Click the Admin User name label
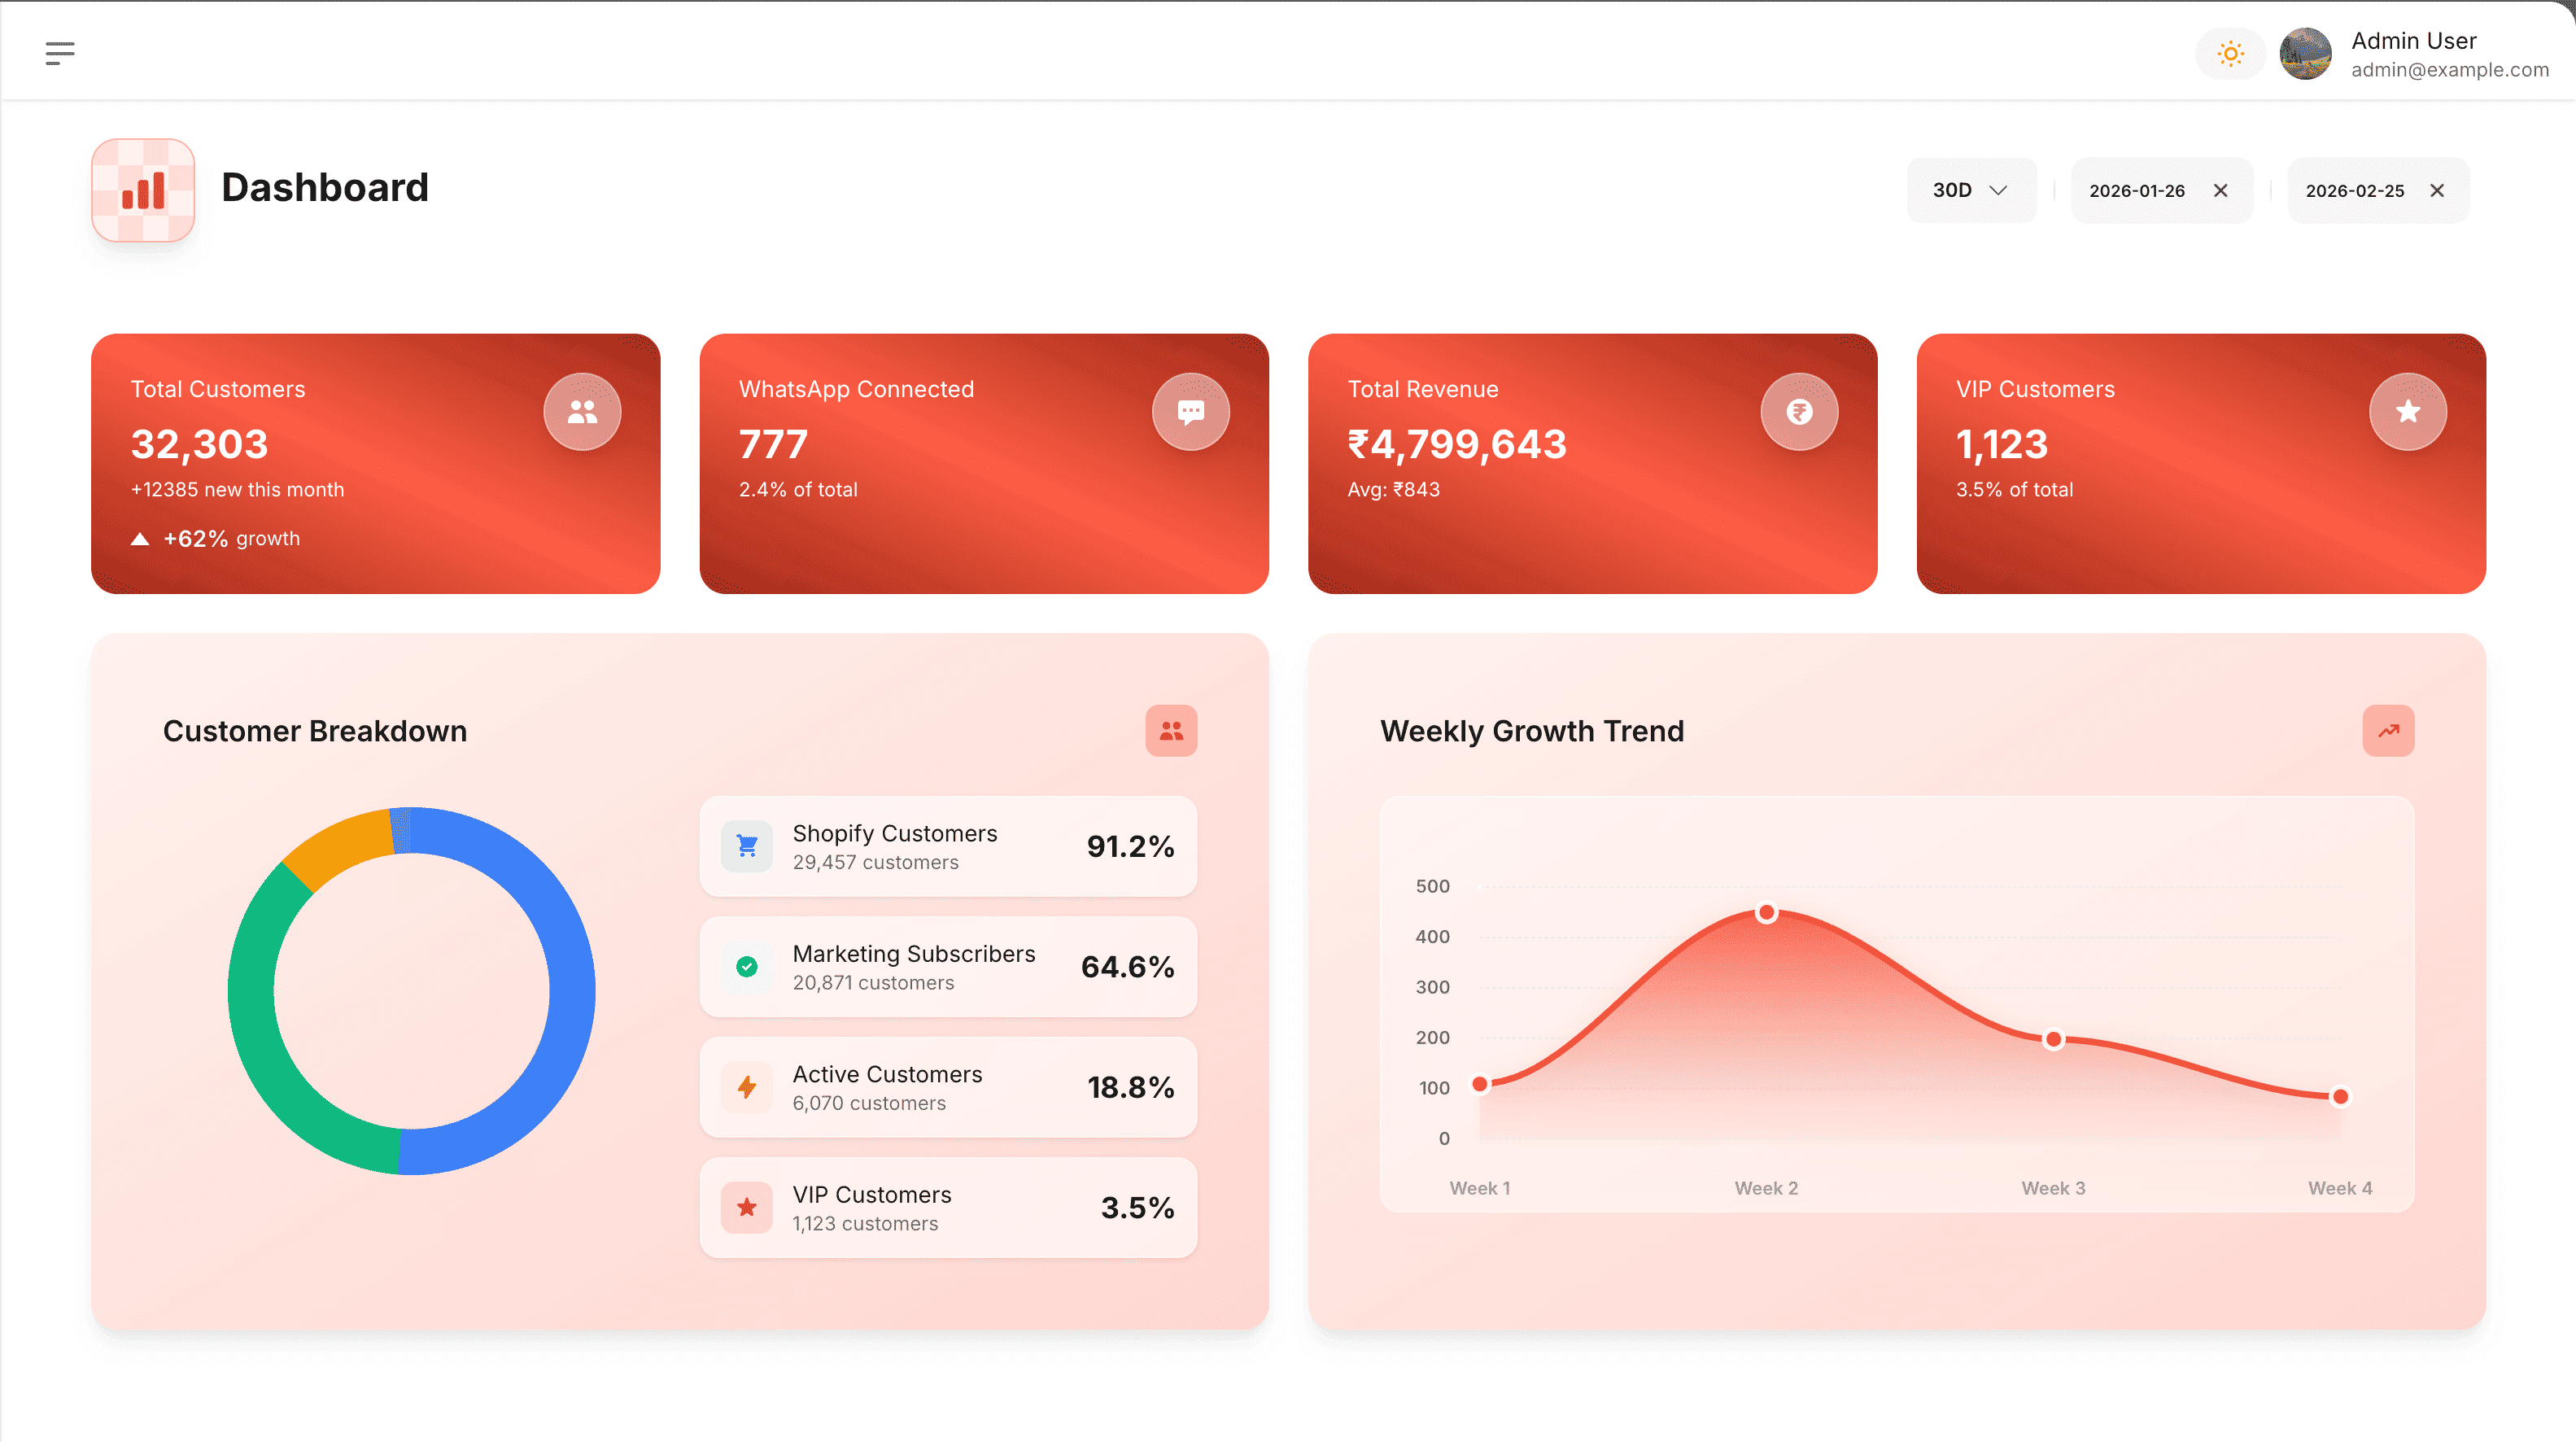The height and width of the screenshot is (1442, 2576). 2413,41
